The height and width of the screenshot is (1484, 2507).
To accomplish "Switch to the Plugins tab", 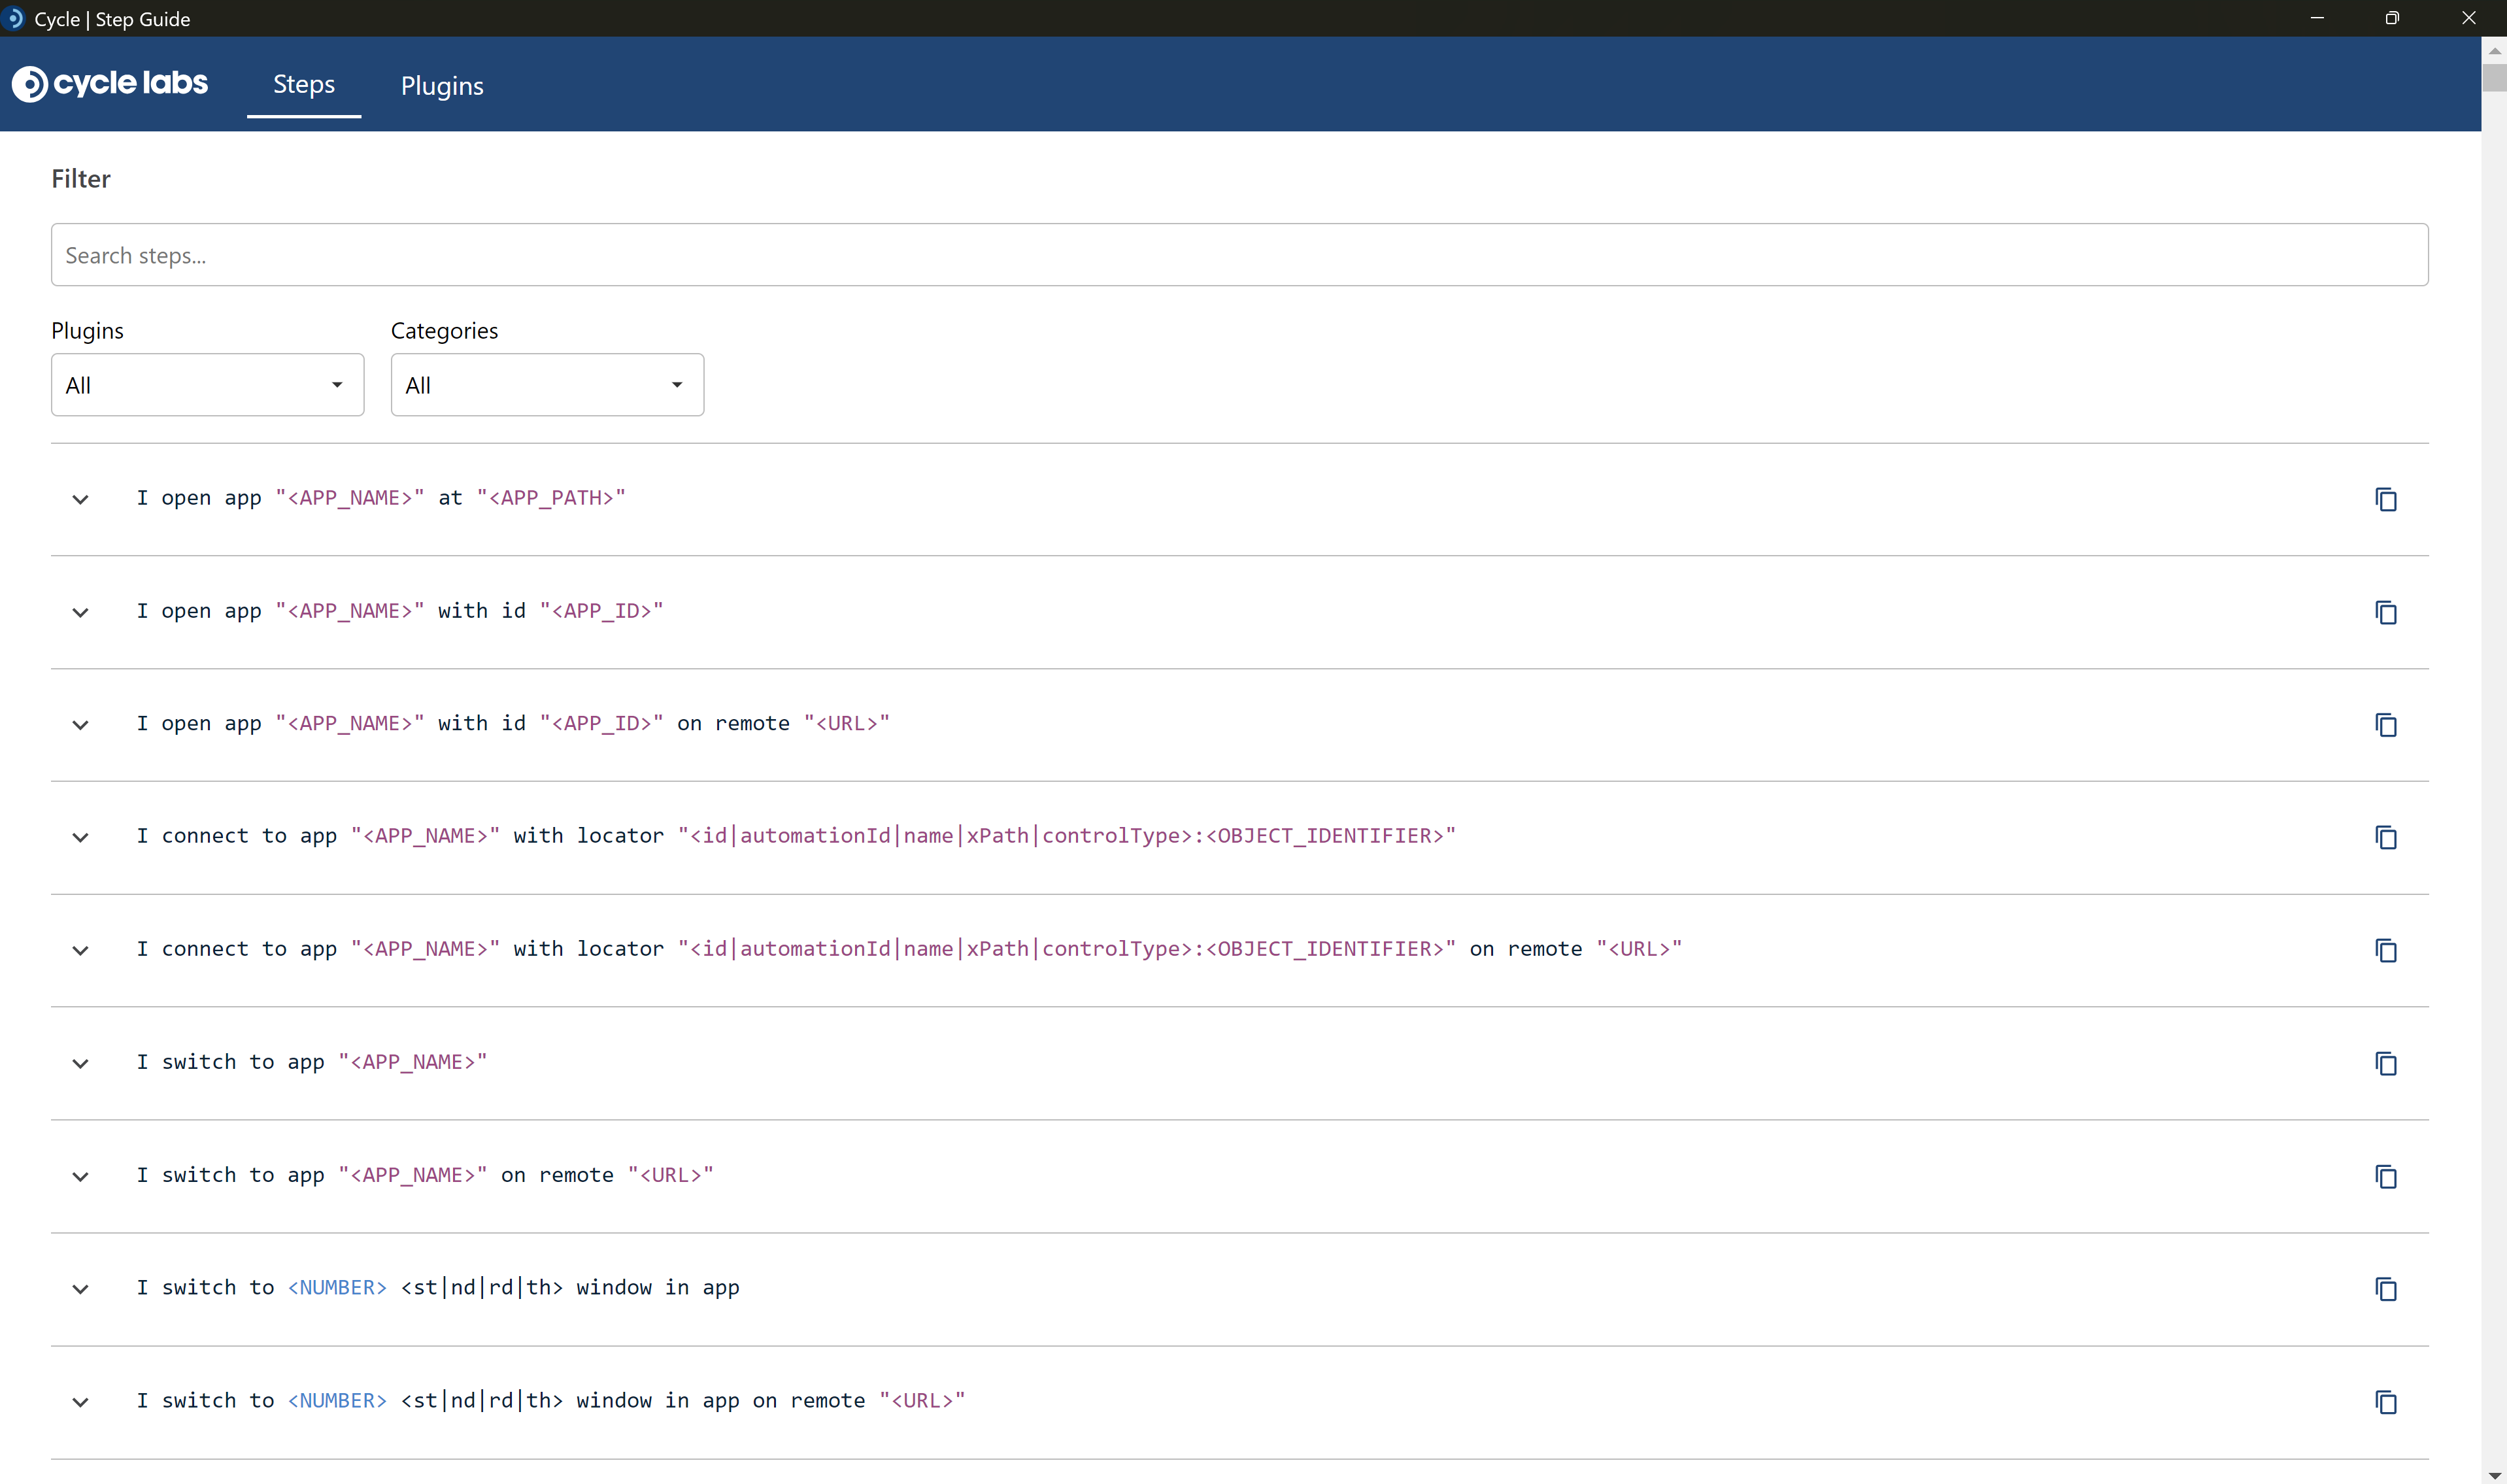I will [x=442, y=86].
